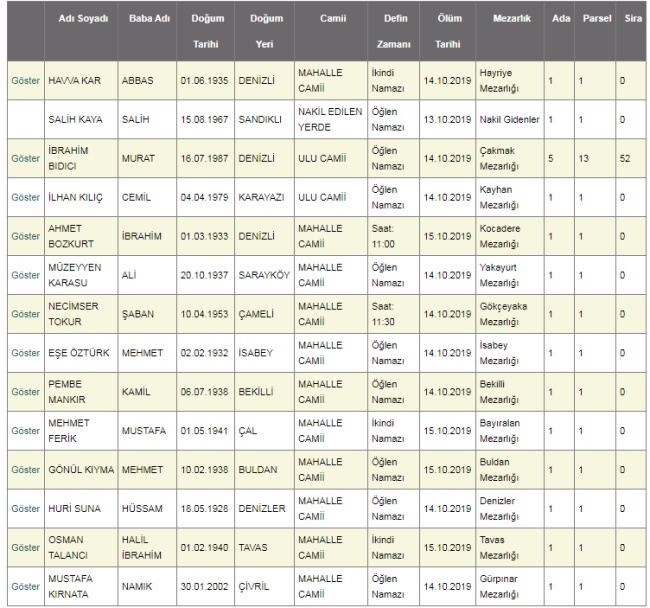Screen dimensions: 650x608
Task: Click Göster next to İlhan Kılıç
Action: click(25, 197)
